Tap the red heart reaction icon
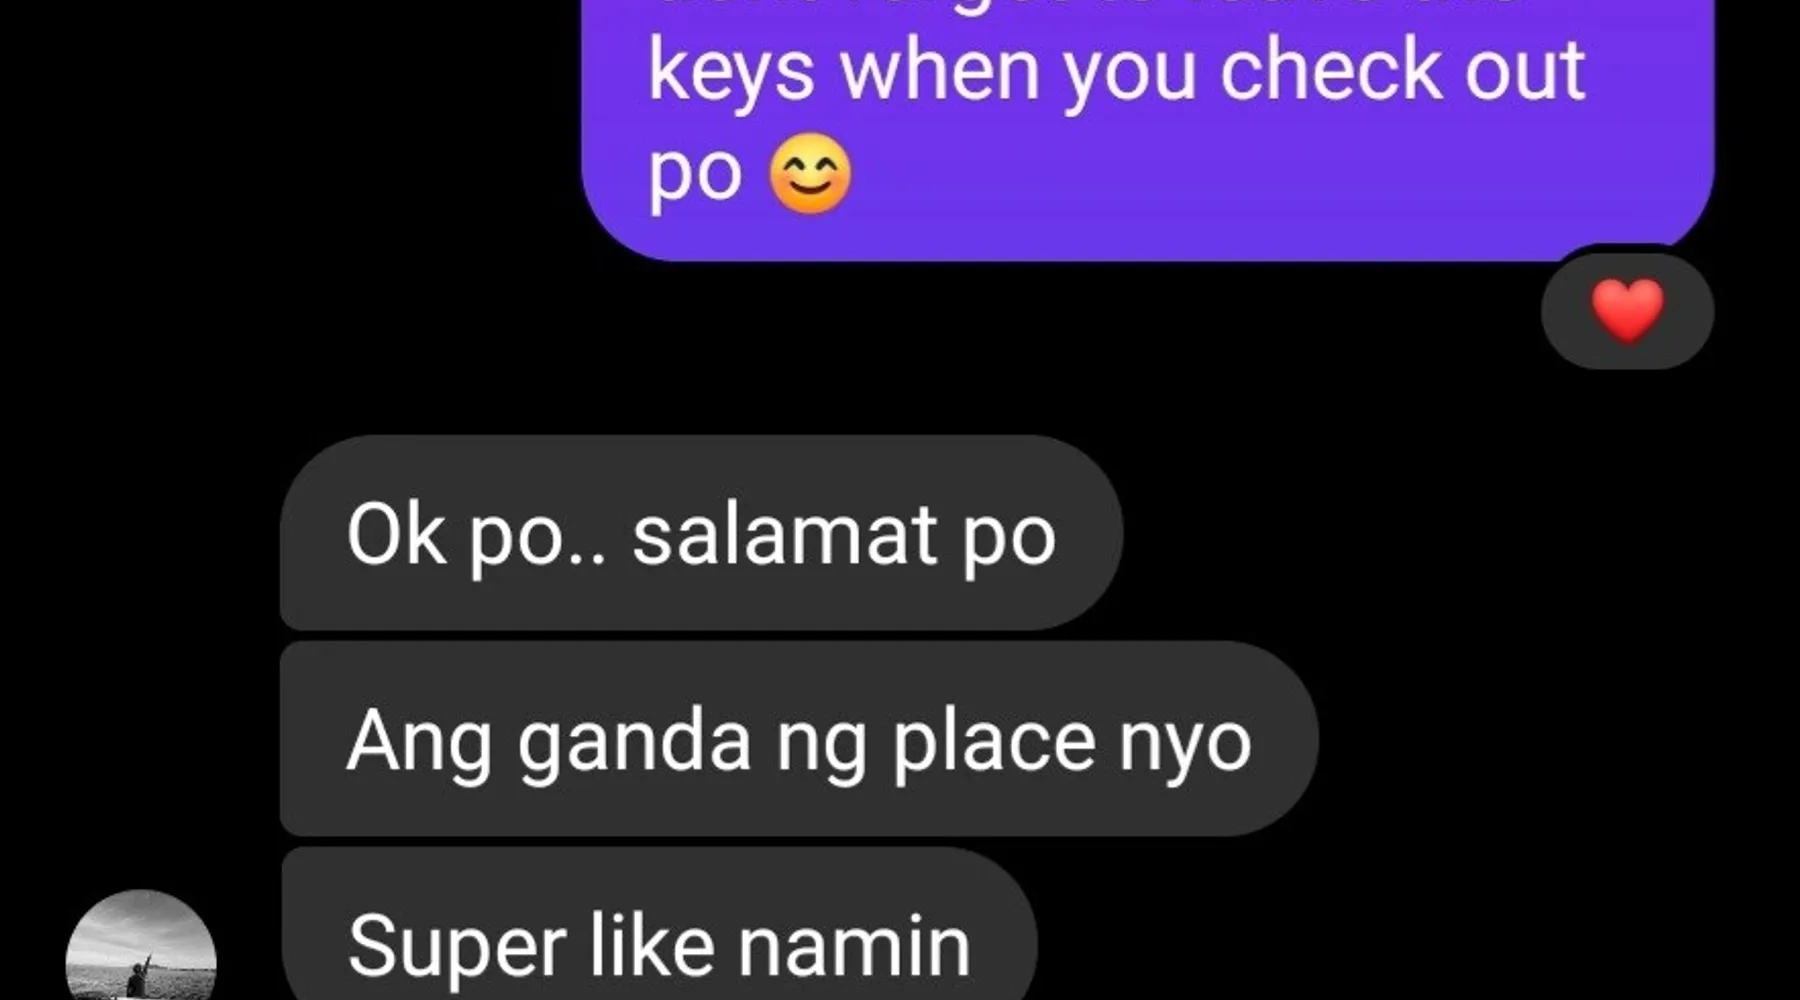Image resolution: width=1800 pixels, height=1000 pixels. 1628,311
